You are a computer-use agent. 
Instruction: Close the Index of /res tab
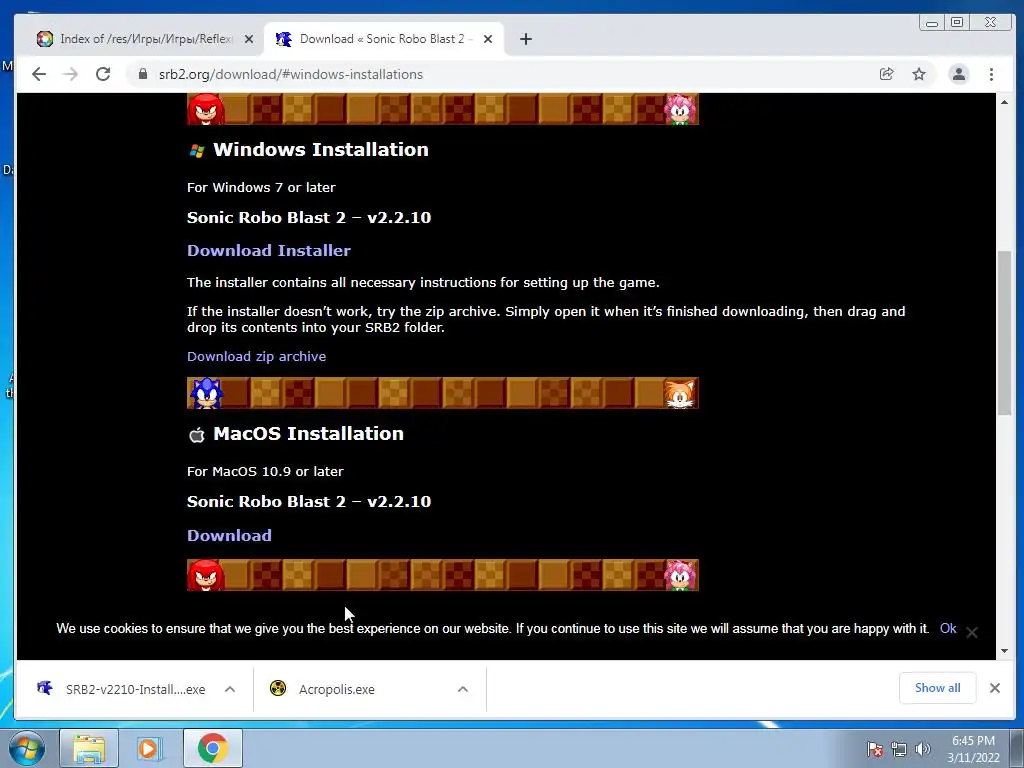tap(249, 39)
